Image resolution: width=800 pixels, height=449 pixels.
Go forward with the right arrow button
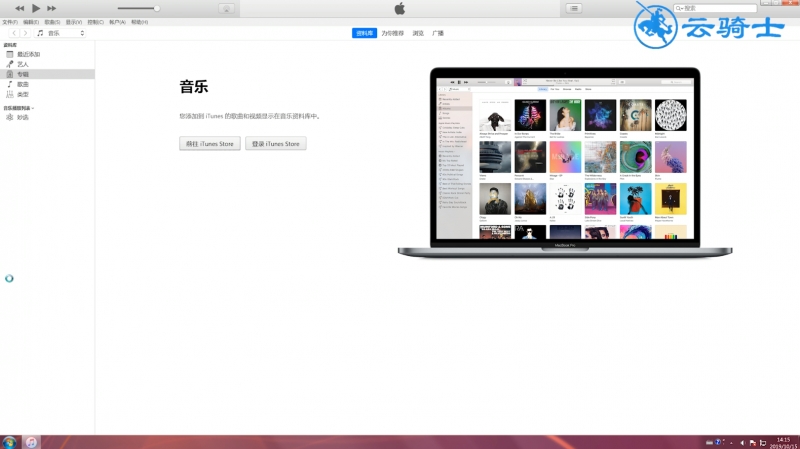point(25,33)
